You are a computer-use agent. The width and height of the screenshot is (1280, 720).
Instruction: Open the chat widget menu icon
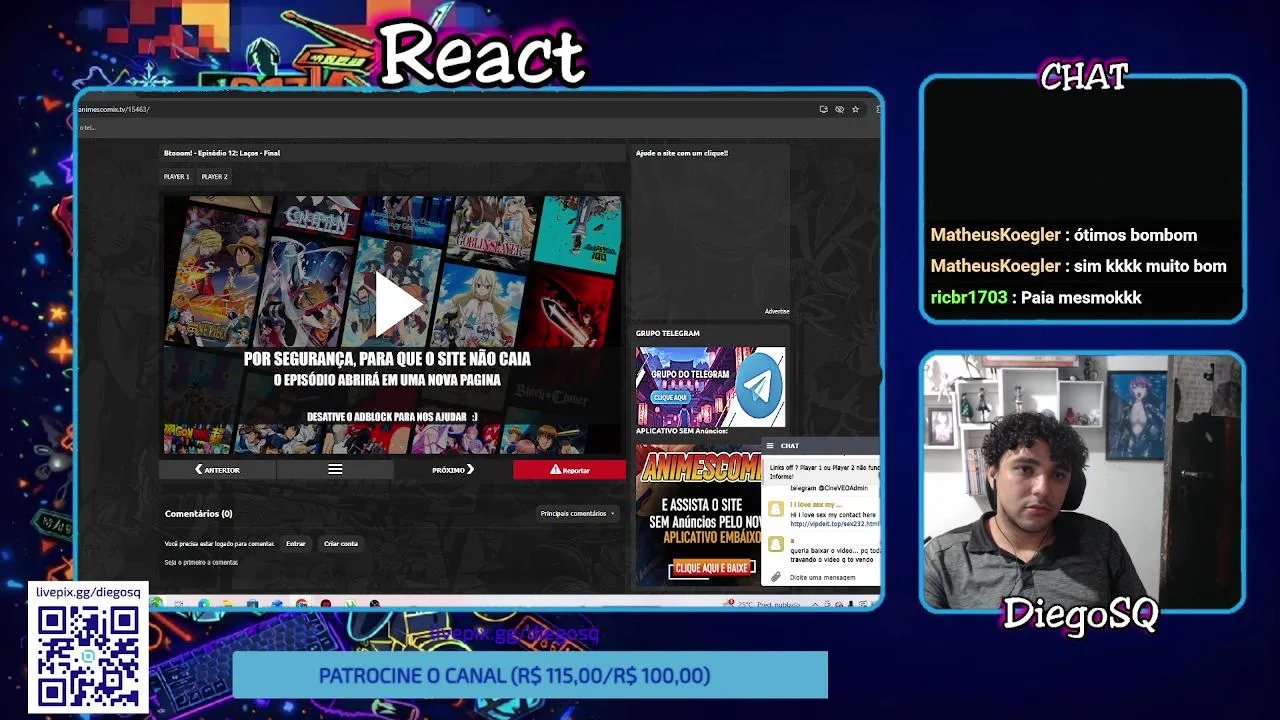pyautogui.click(x=770, y=446)
